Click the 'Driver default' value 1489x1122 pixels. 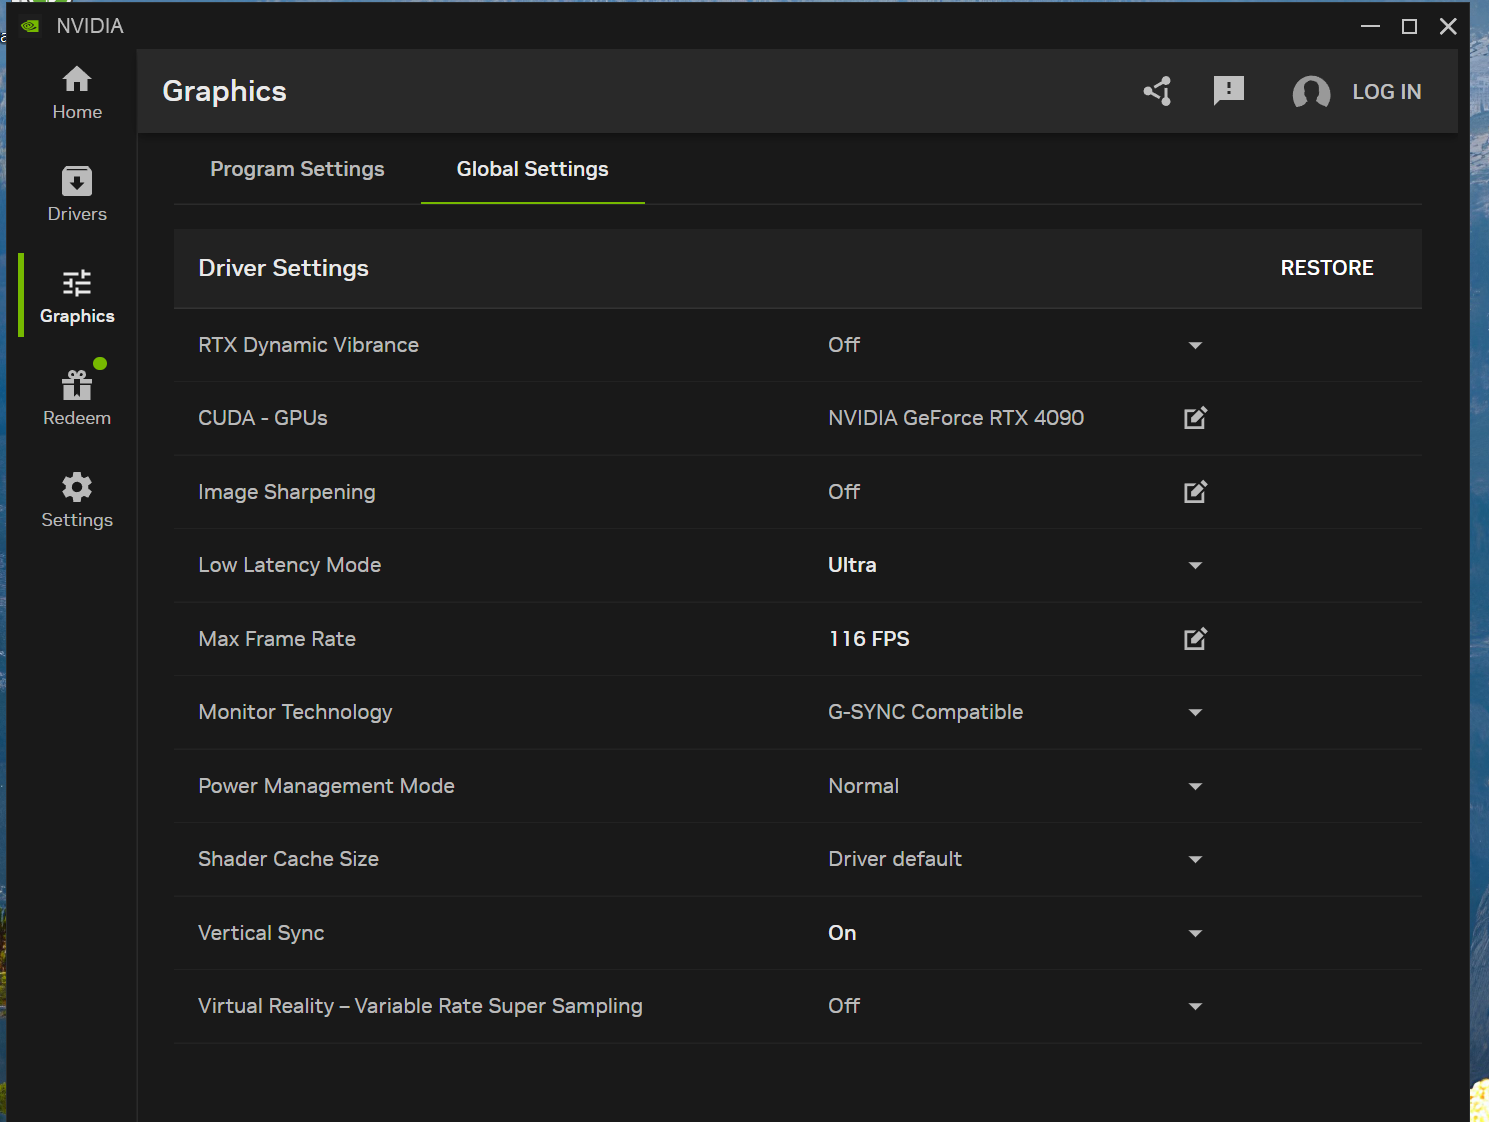tap(895, 859)
